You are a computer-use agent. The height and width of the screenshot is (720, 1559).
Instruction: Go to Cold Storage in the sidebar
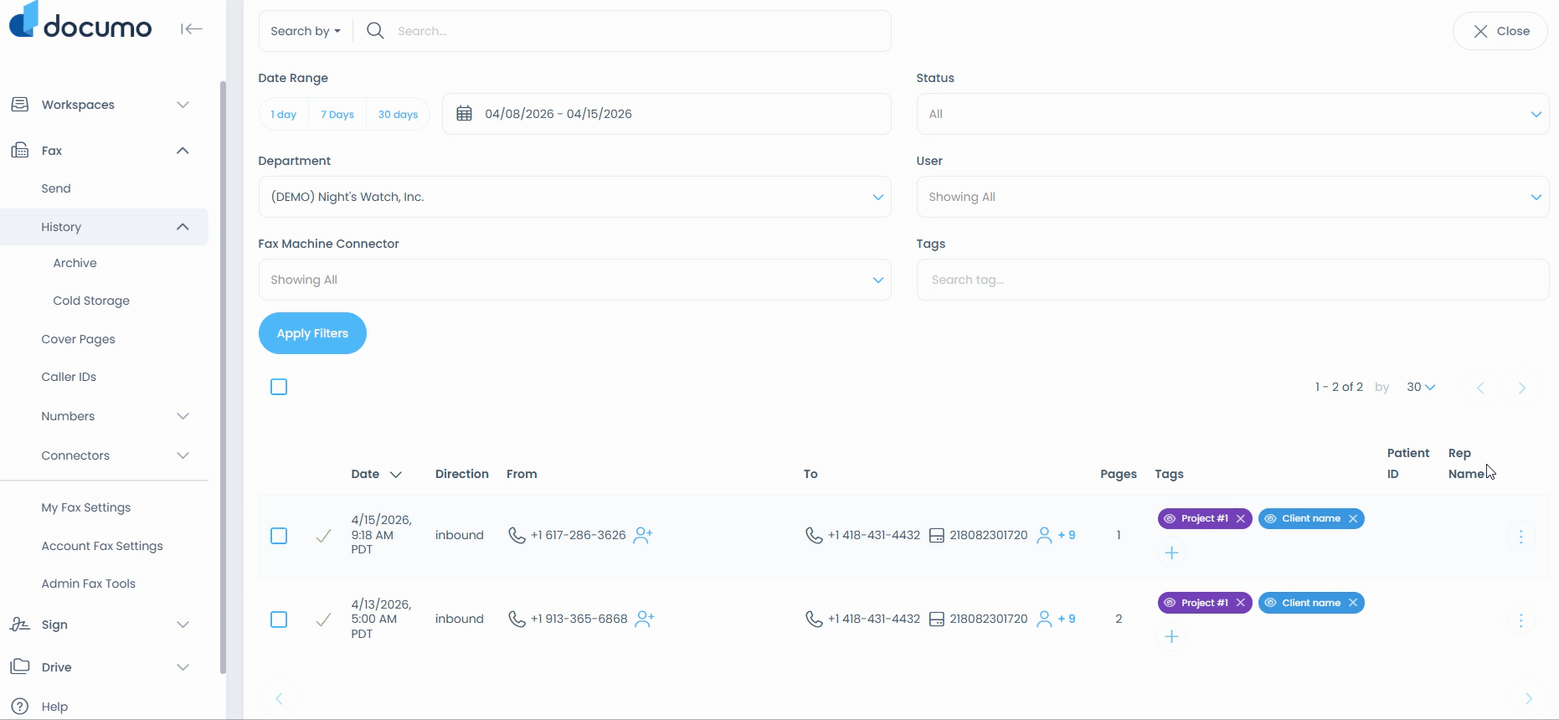(91, 301)
